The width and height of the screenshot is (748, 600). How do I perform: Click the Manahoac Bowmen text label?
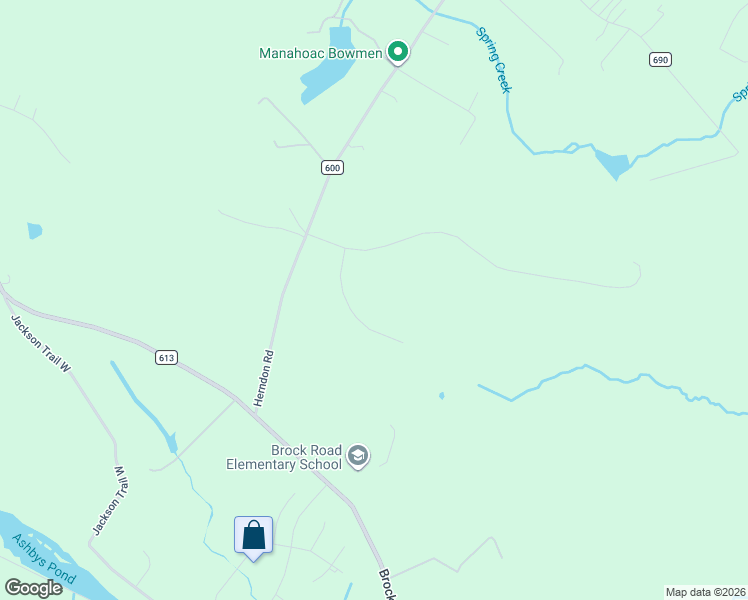point(321,53)
